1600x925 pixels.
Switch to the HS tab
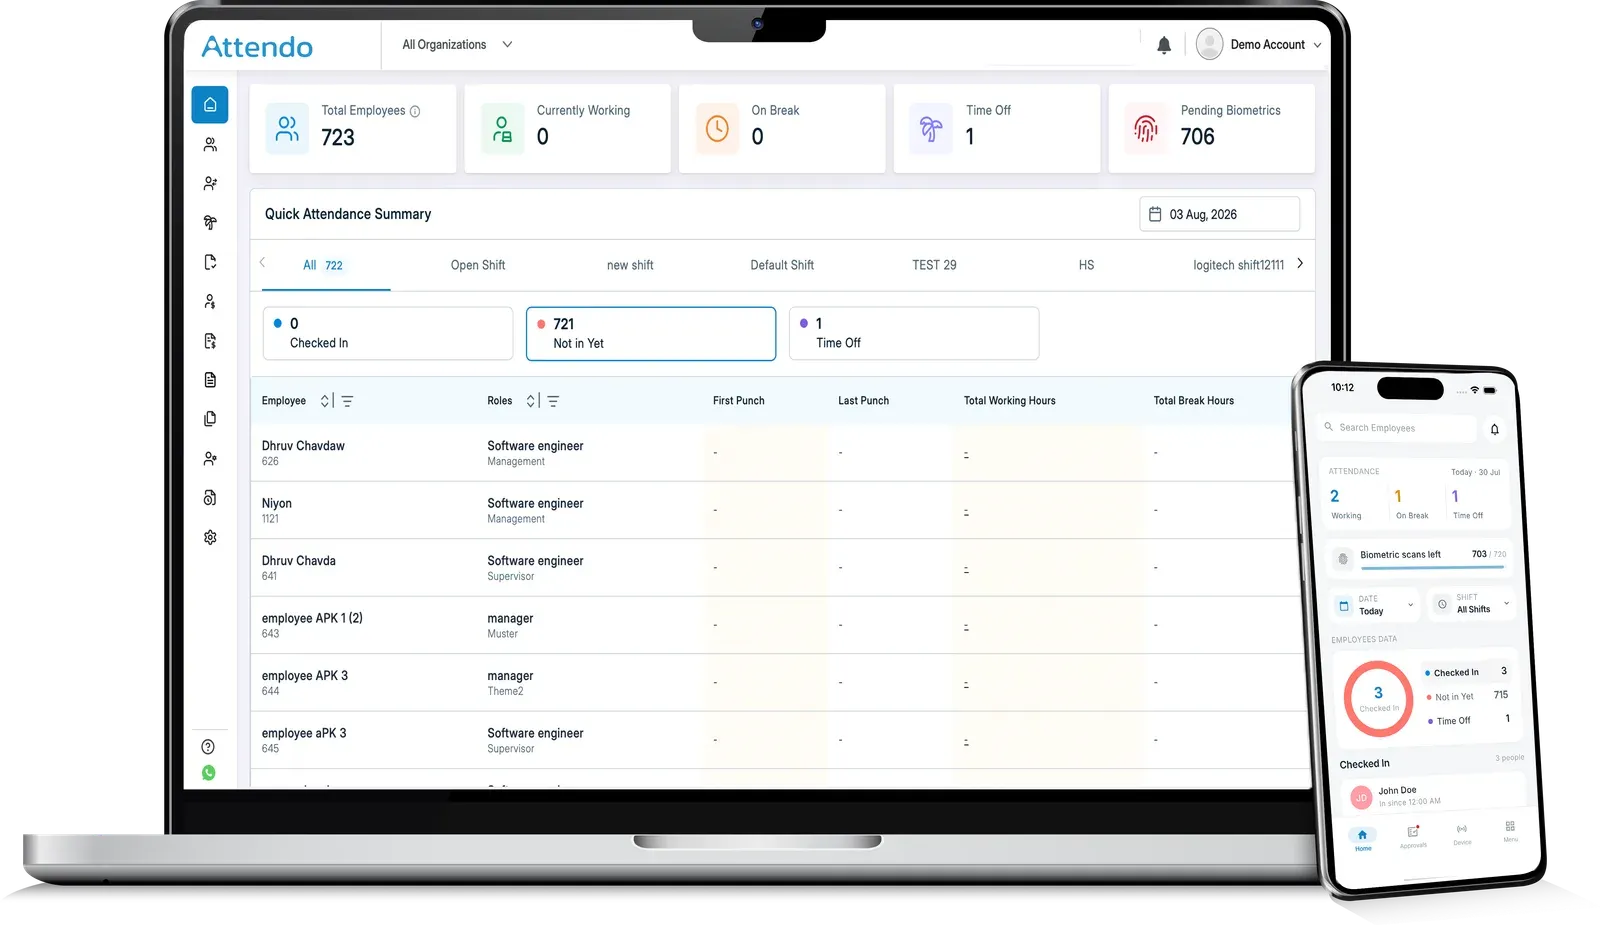coord(1086,266)
